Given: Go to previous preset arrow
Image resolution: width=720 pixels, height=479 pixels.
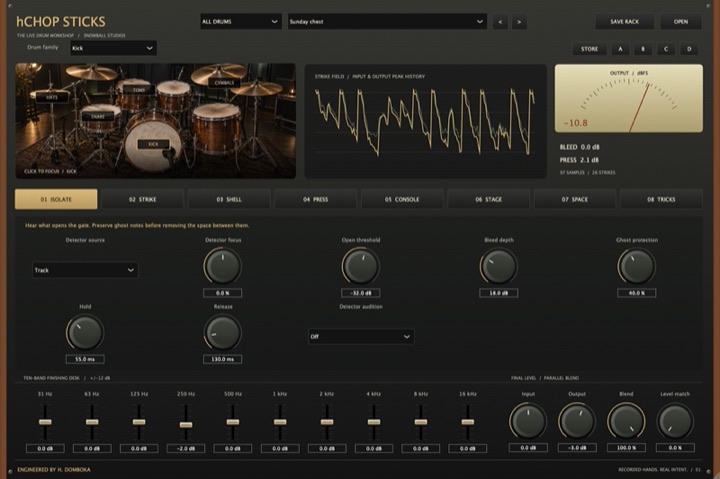Looking at the screenshot, I should 500,22.
